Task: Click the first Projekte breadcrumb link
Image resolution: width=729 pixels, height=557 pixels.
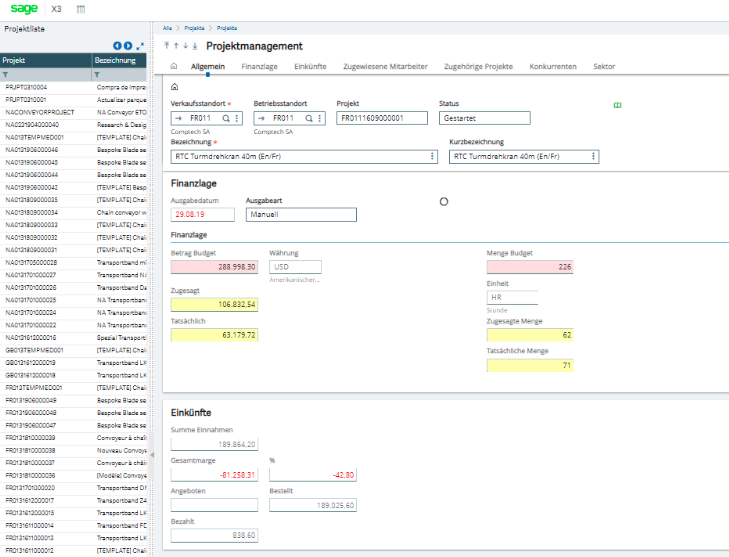Action: pyautogui.click(x=194, y=28)
